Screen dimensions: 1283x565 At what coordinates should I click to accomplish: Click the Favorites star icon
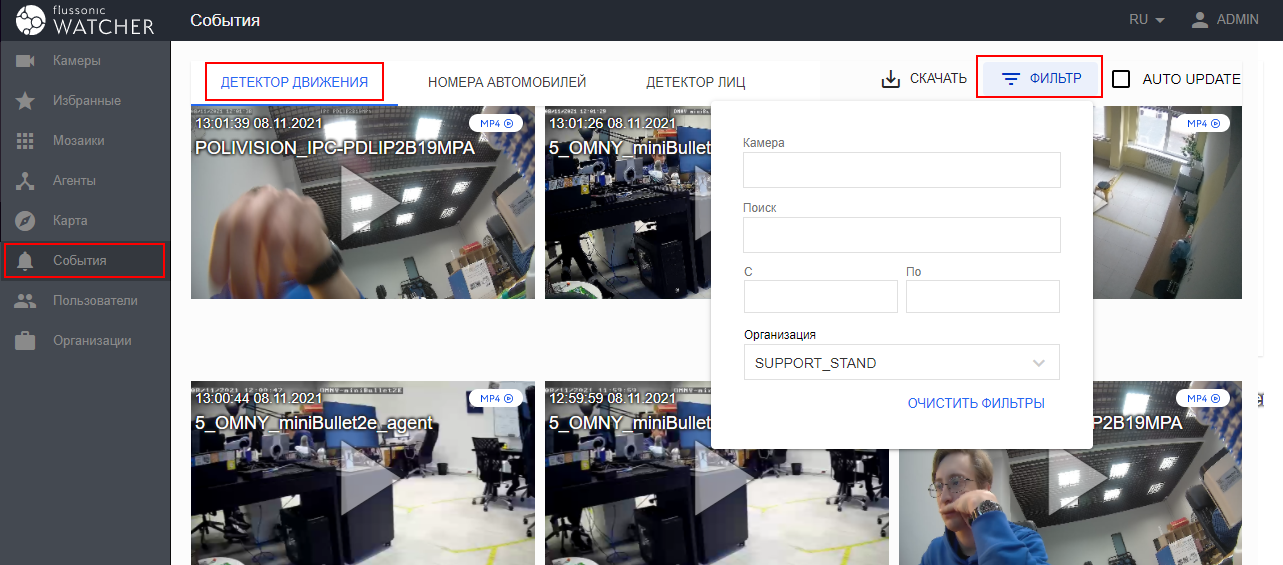pyautogui.click(x=26, y=101)
